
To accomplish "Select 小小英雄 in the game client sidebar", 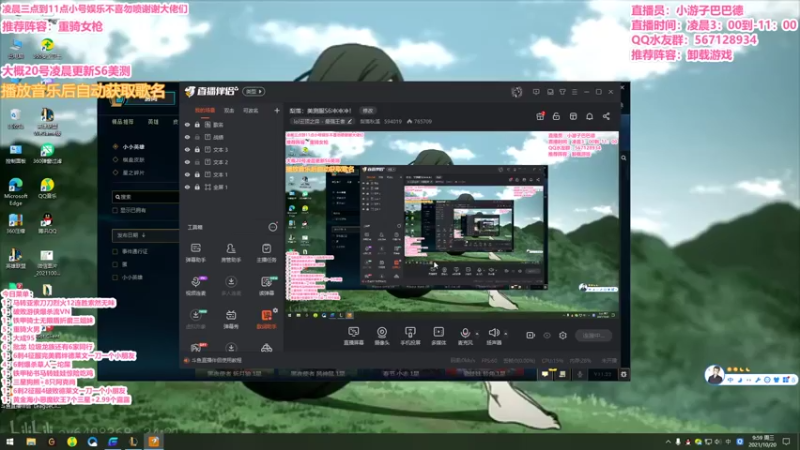I will pyautogui.click(x=133, y=147).
